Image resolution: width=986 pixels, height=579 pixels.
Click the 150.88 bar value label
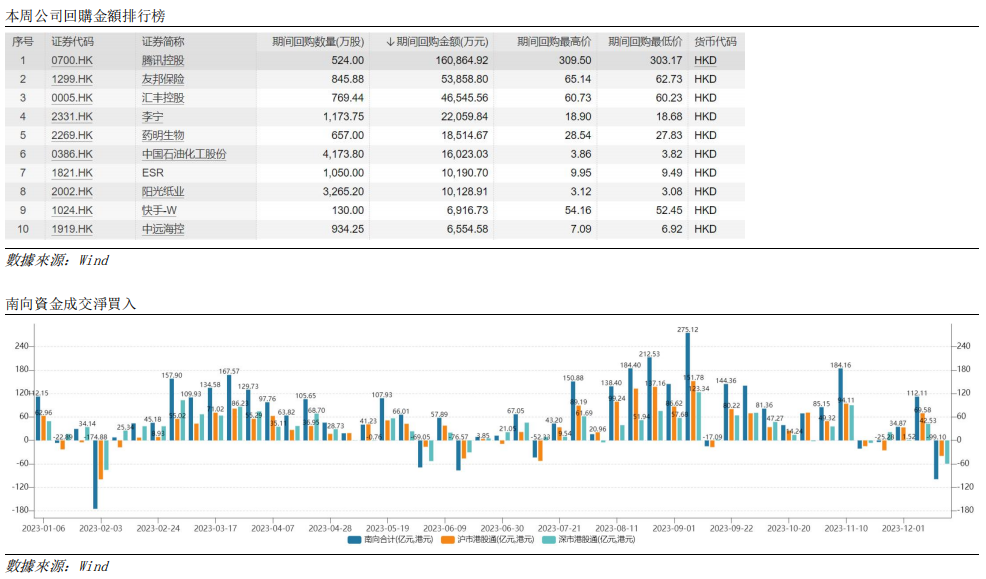click(x=573, y=378)
